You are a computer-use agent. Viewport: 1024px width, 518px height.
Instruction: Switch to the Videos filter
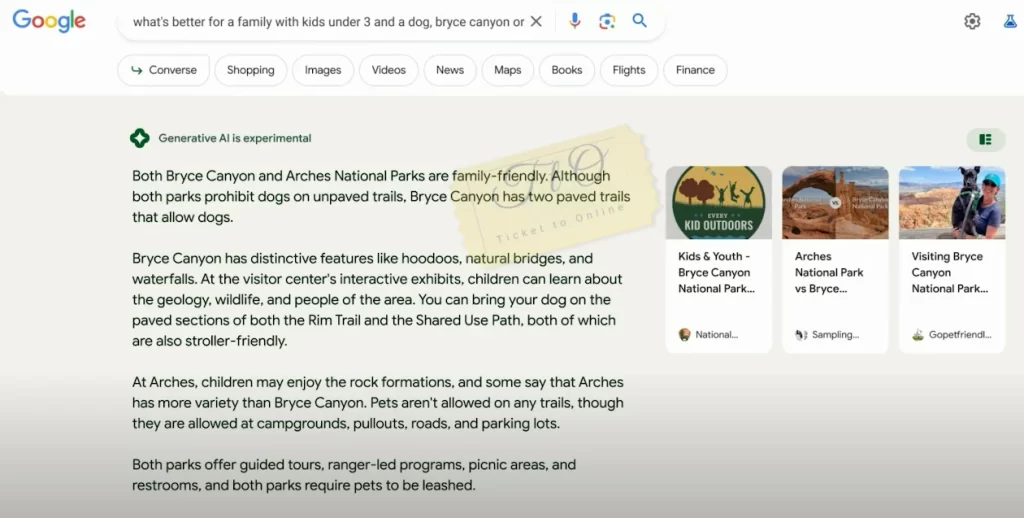389,70
